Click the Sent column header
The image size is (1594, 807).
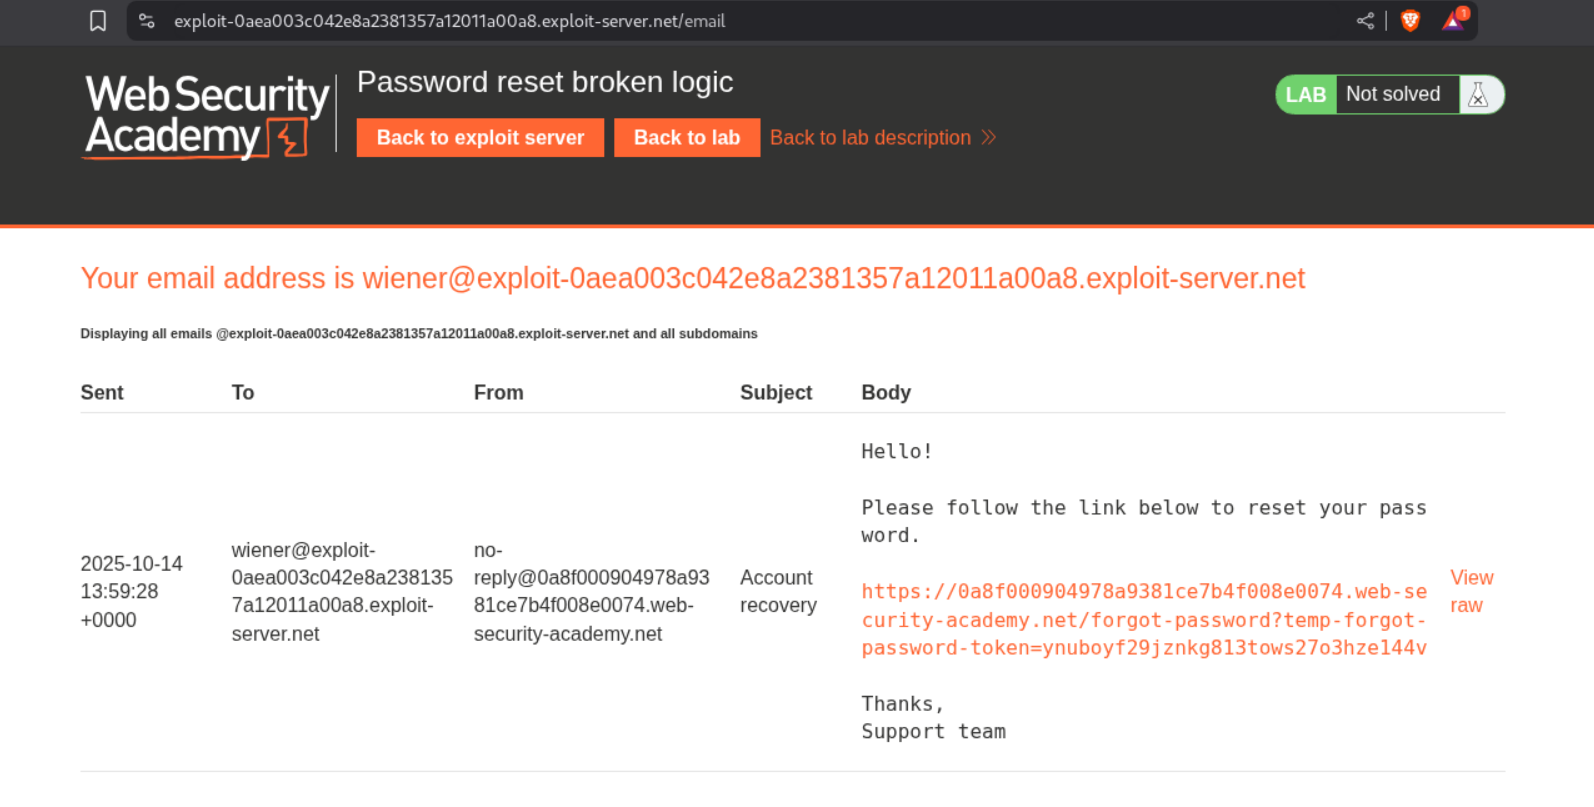pyautogui.click(x=102, y=393)
